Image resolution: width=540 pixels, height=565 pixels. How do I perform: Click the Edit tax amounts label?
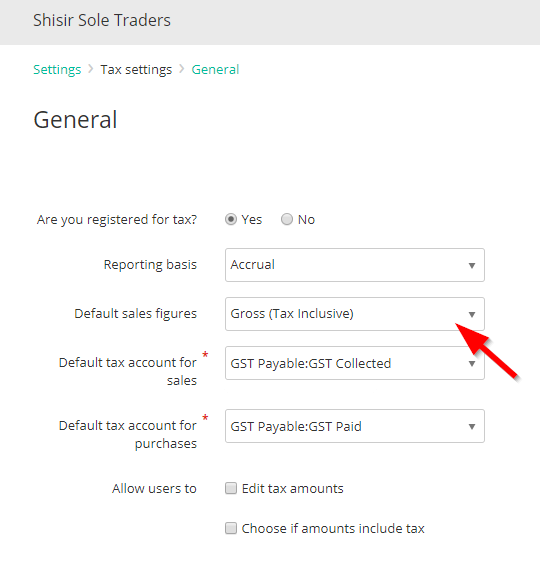[293, 489]
